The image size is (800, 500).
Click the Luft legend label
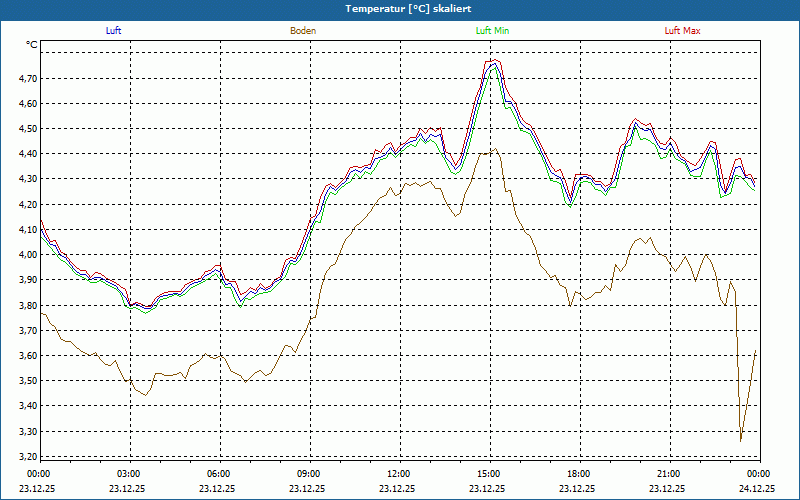pyautogui.click(x=114, y=31)
